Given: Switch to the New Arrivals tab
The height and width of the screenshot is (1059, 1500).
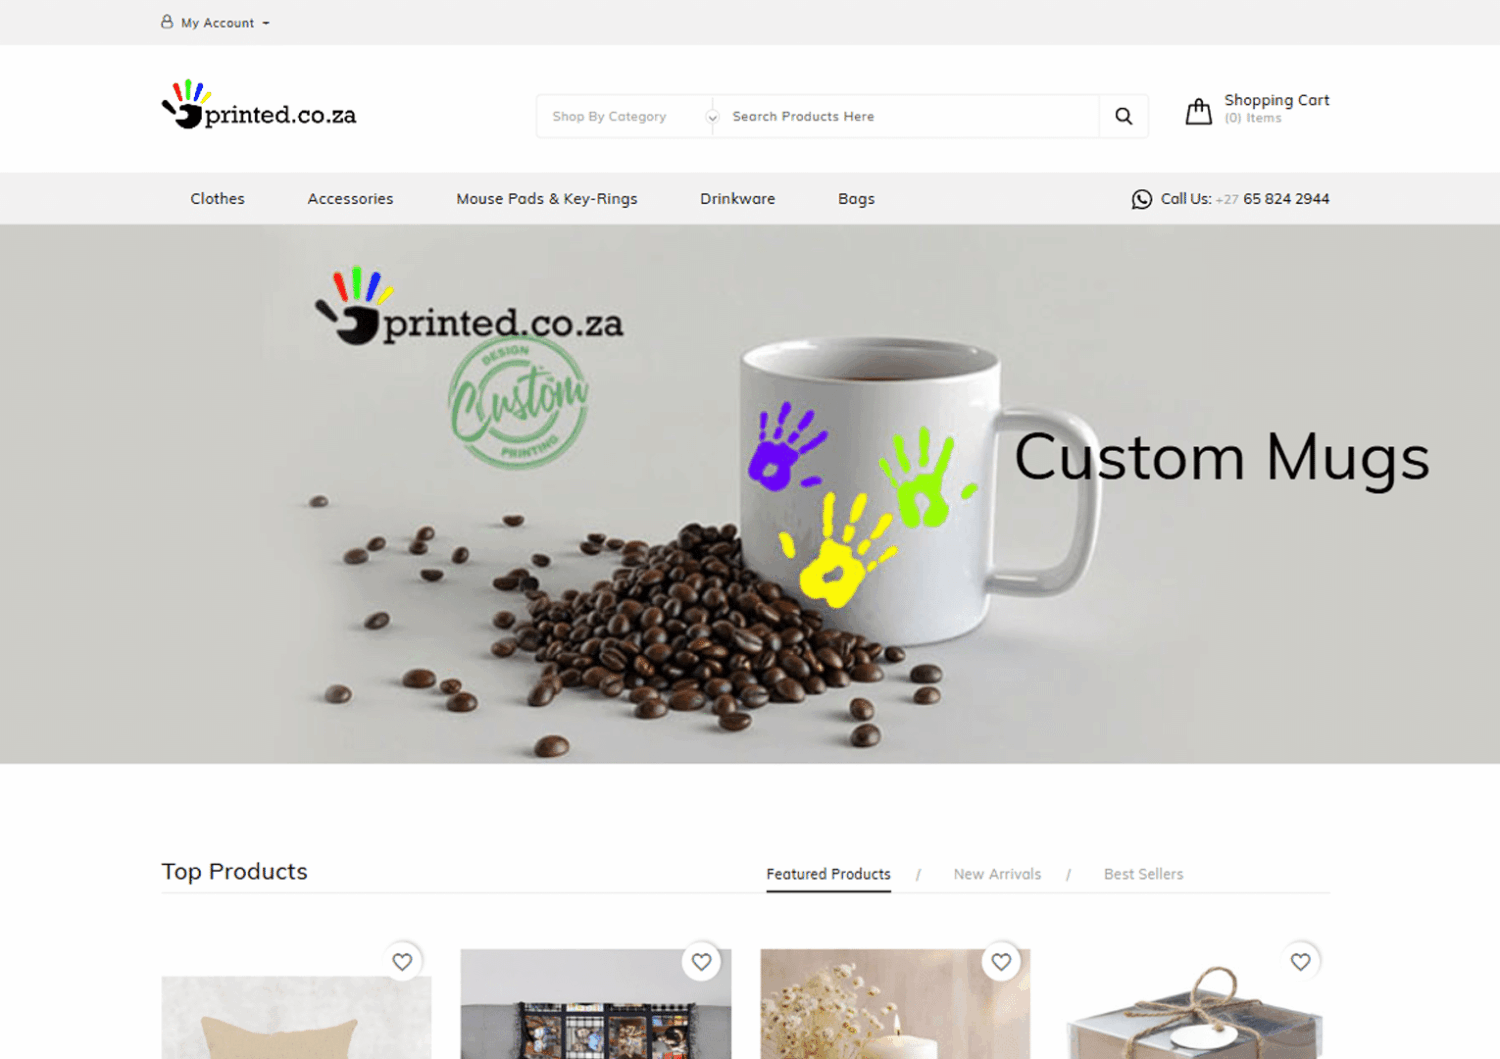Looking at the screenshot, I should (x=997, y=874).
